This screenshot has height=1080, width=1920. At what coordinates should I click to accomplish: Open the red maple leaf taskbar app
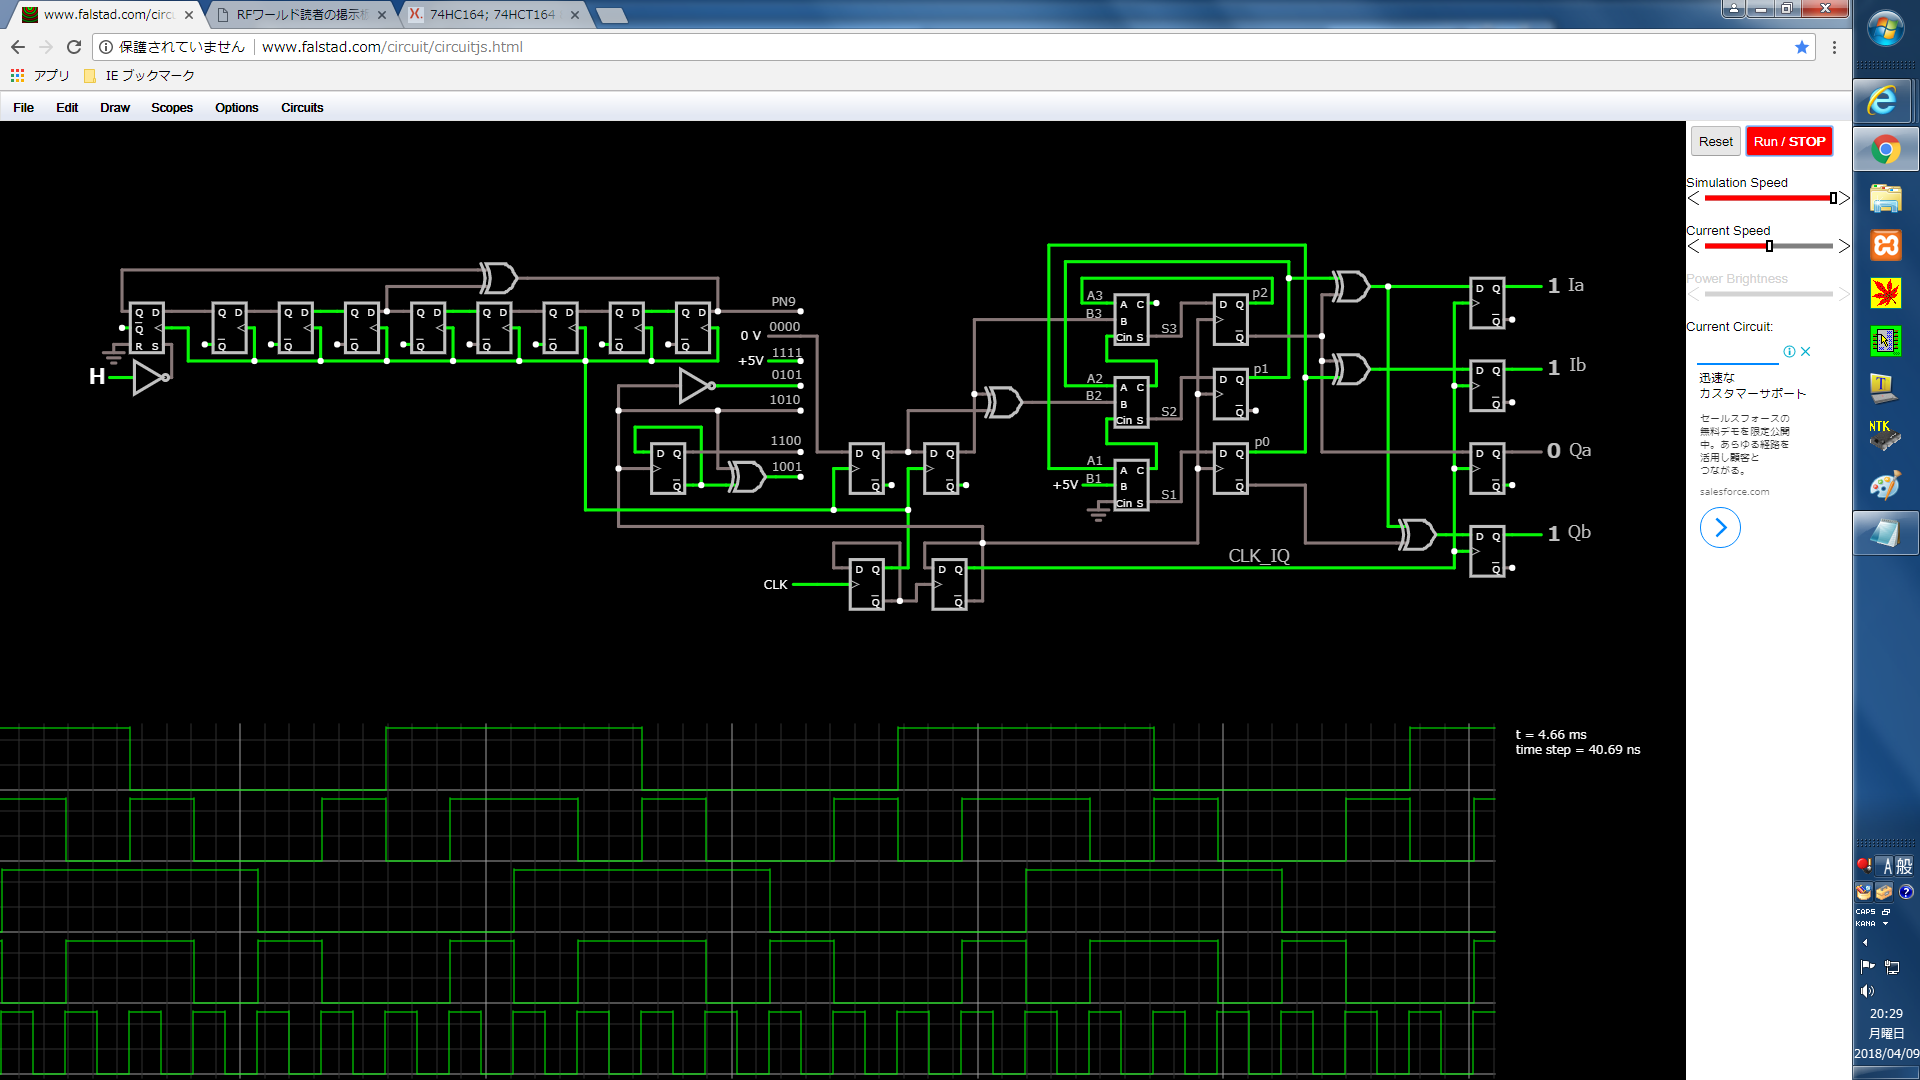coord(1886,293)
